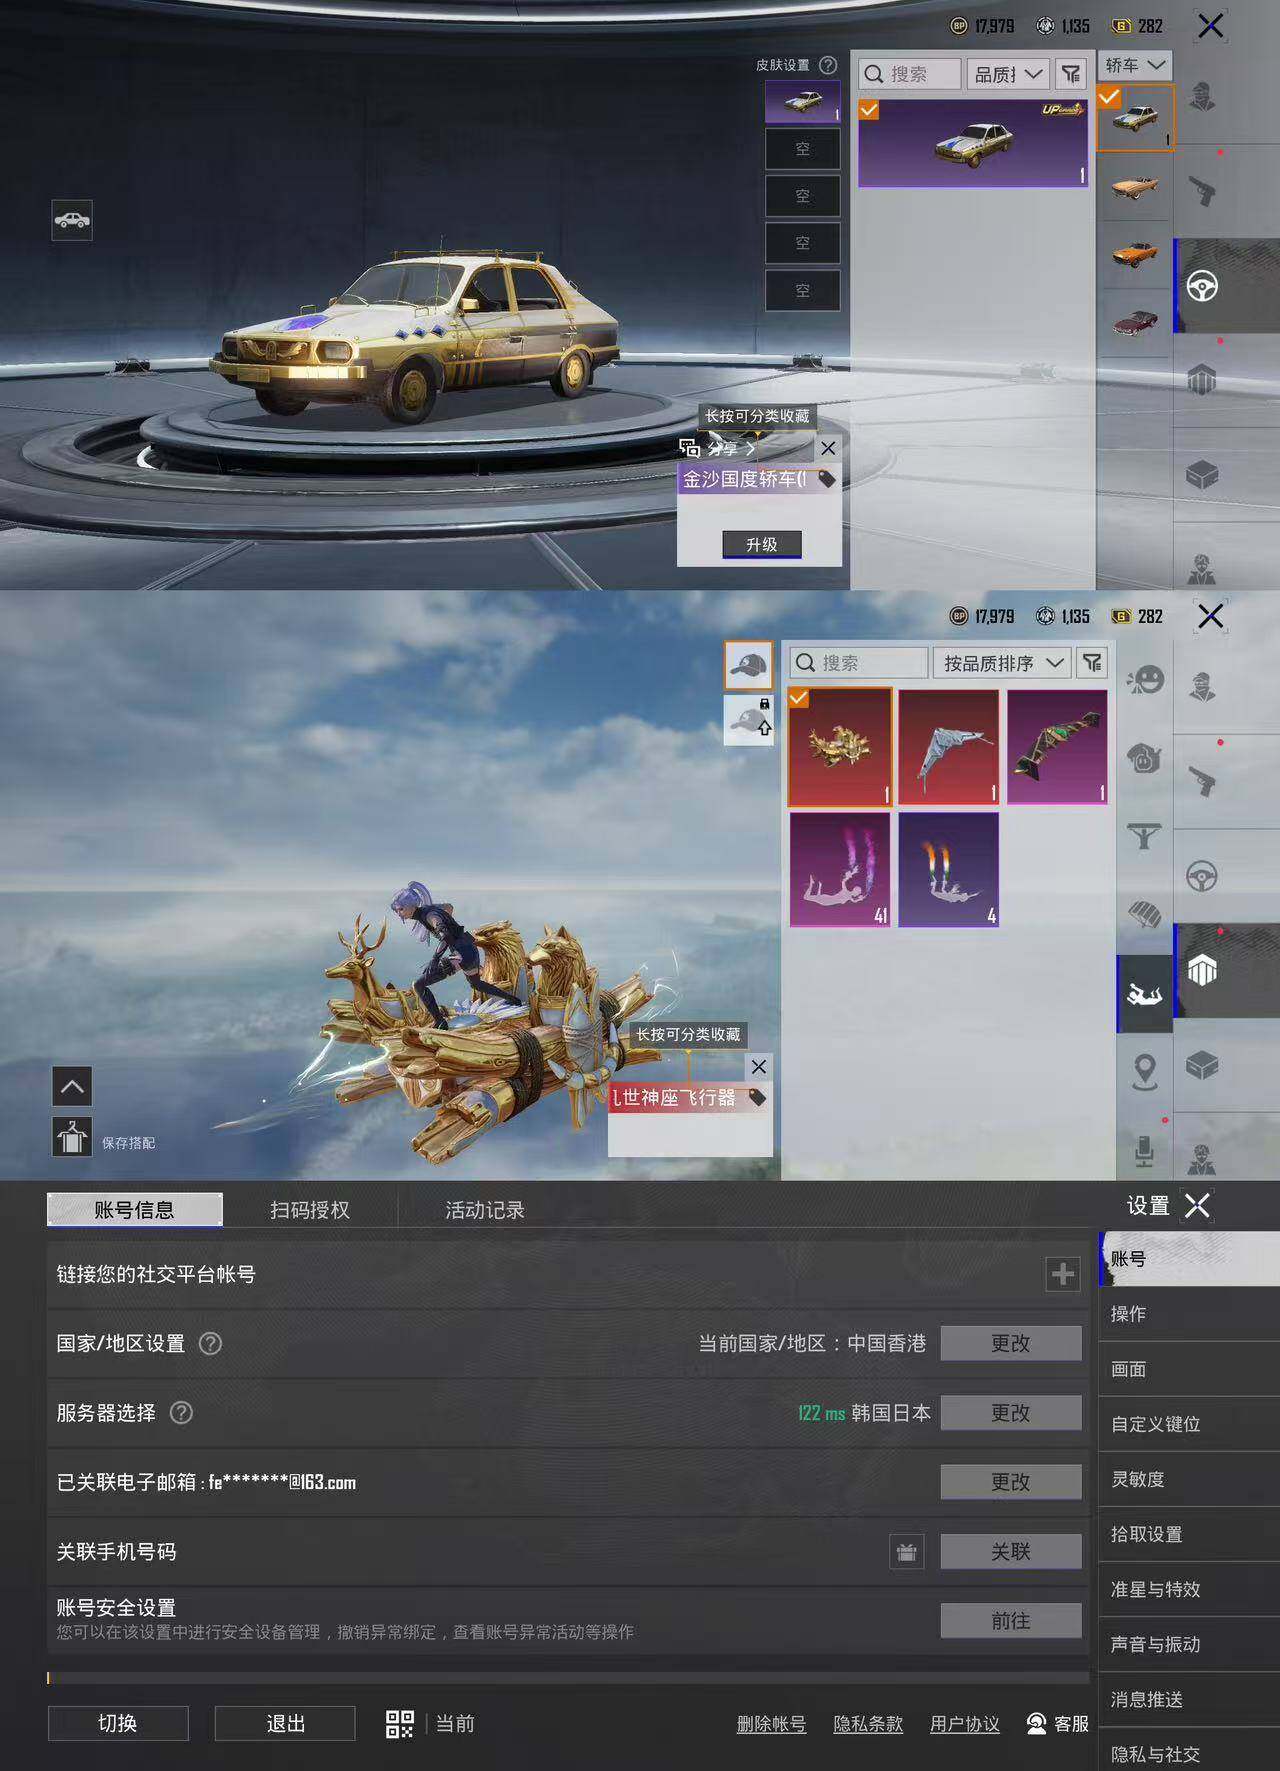Open the 服务器选择 help icon

click(x=181, y=1412)
